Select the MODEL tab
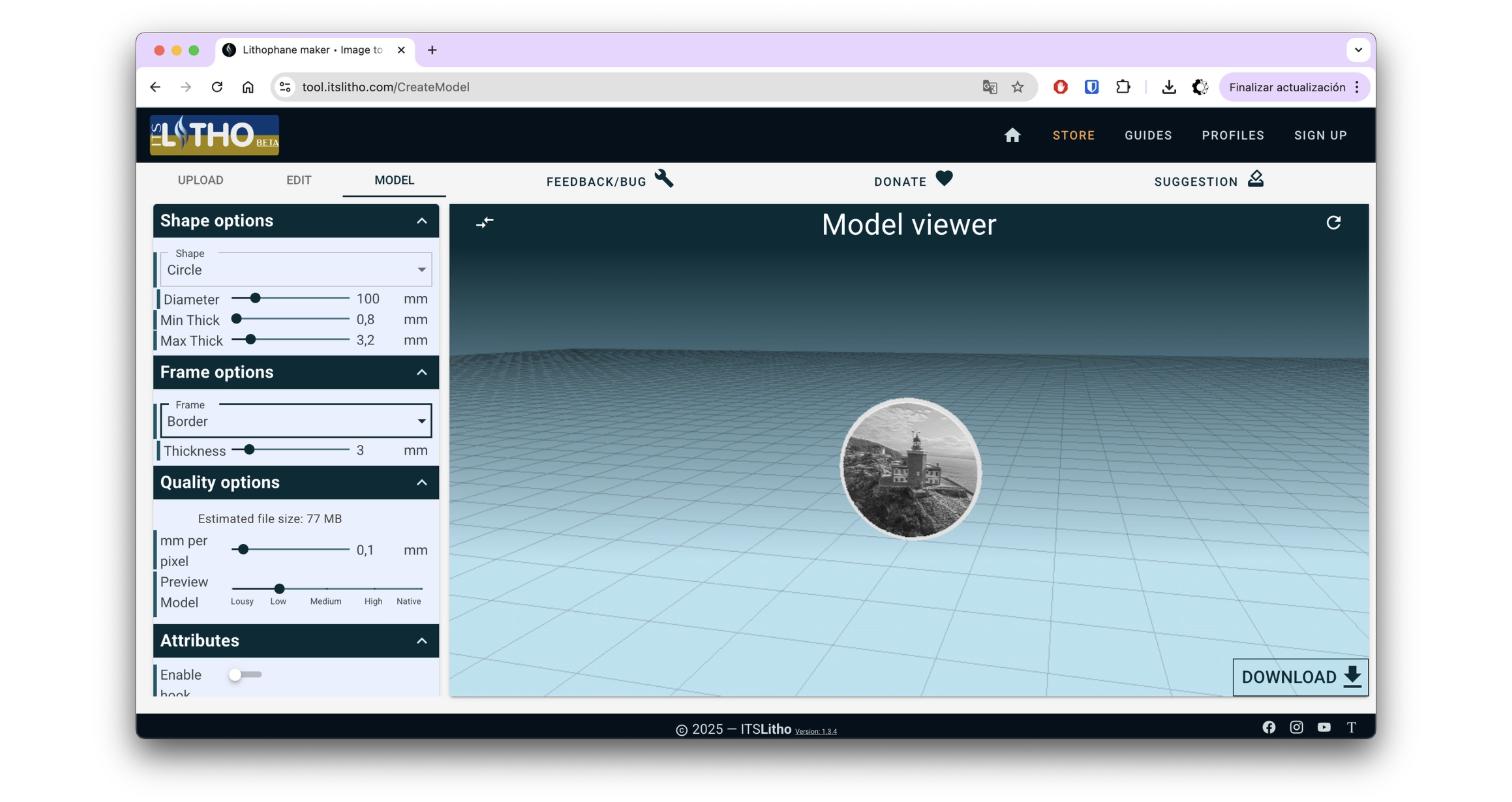This screenshot has width=1512, height=802. point(394,180)
